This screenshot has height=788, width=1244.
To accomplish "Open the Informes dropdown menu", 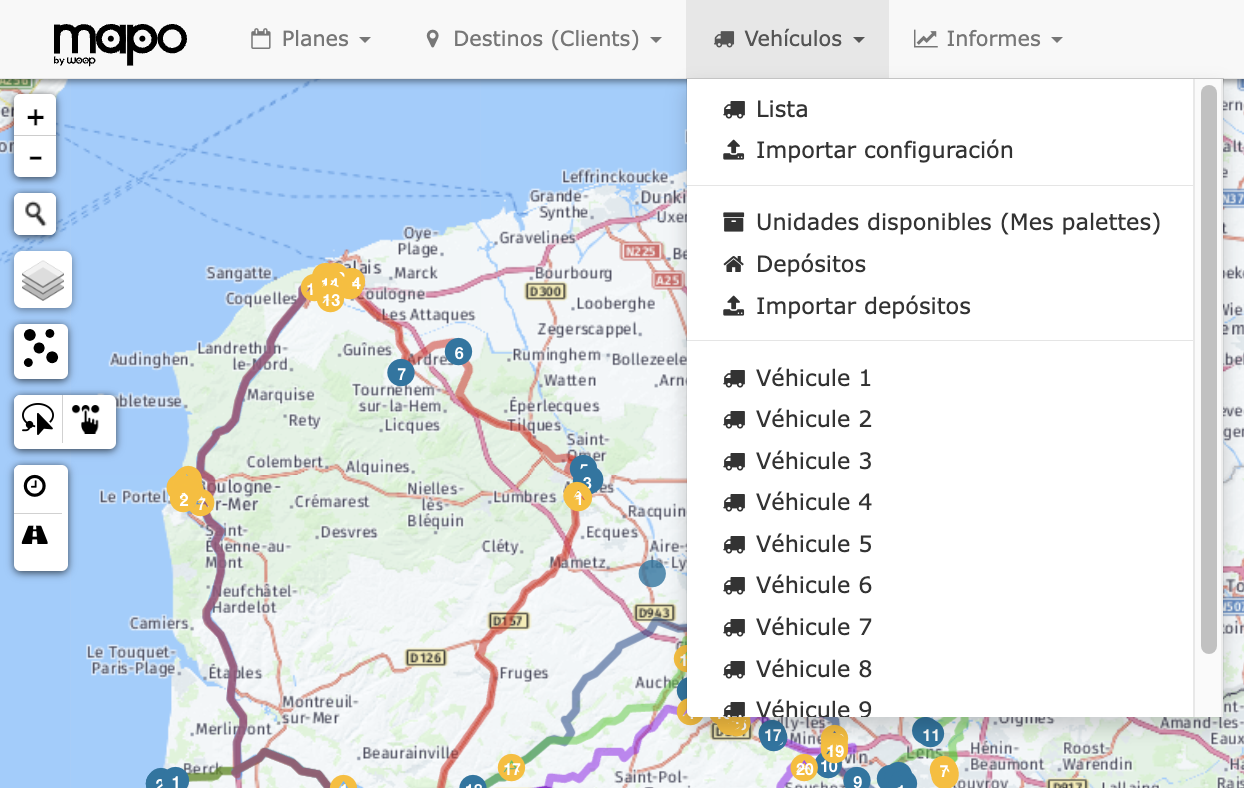I will point(988,39).
